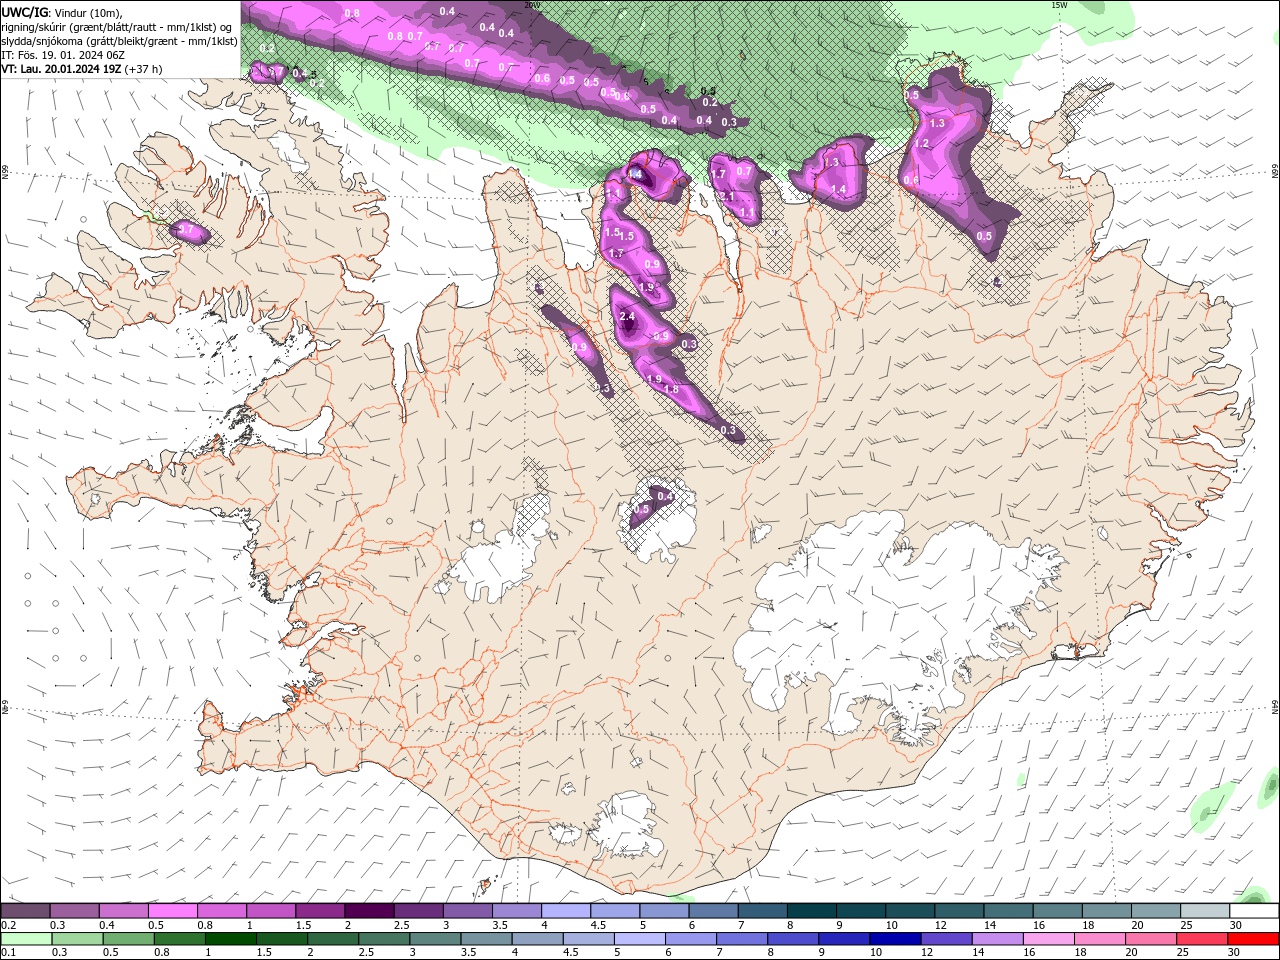Click the 0.5 value at the northeast band's southern tip
The height and width of the screenshot is (960, 1280).
984,237
